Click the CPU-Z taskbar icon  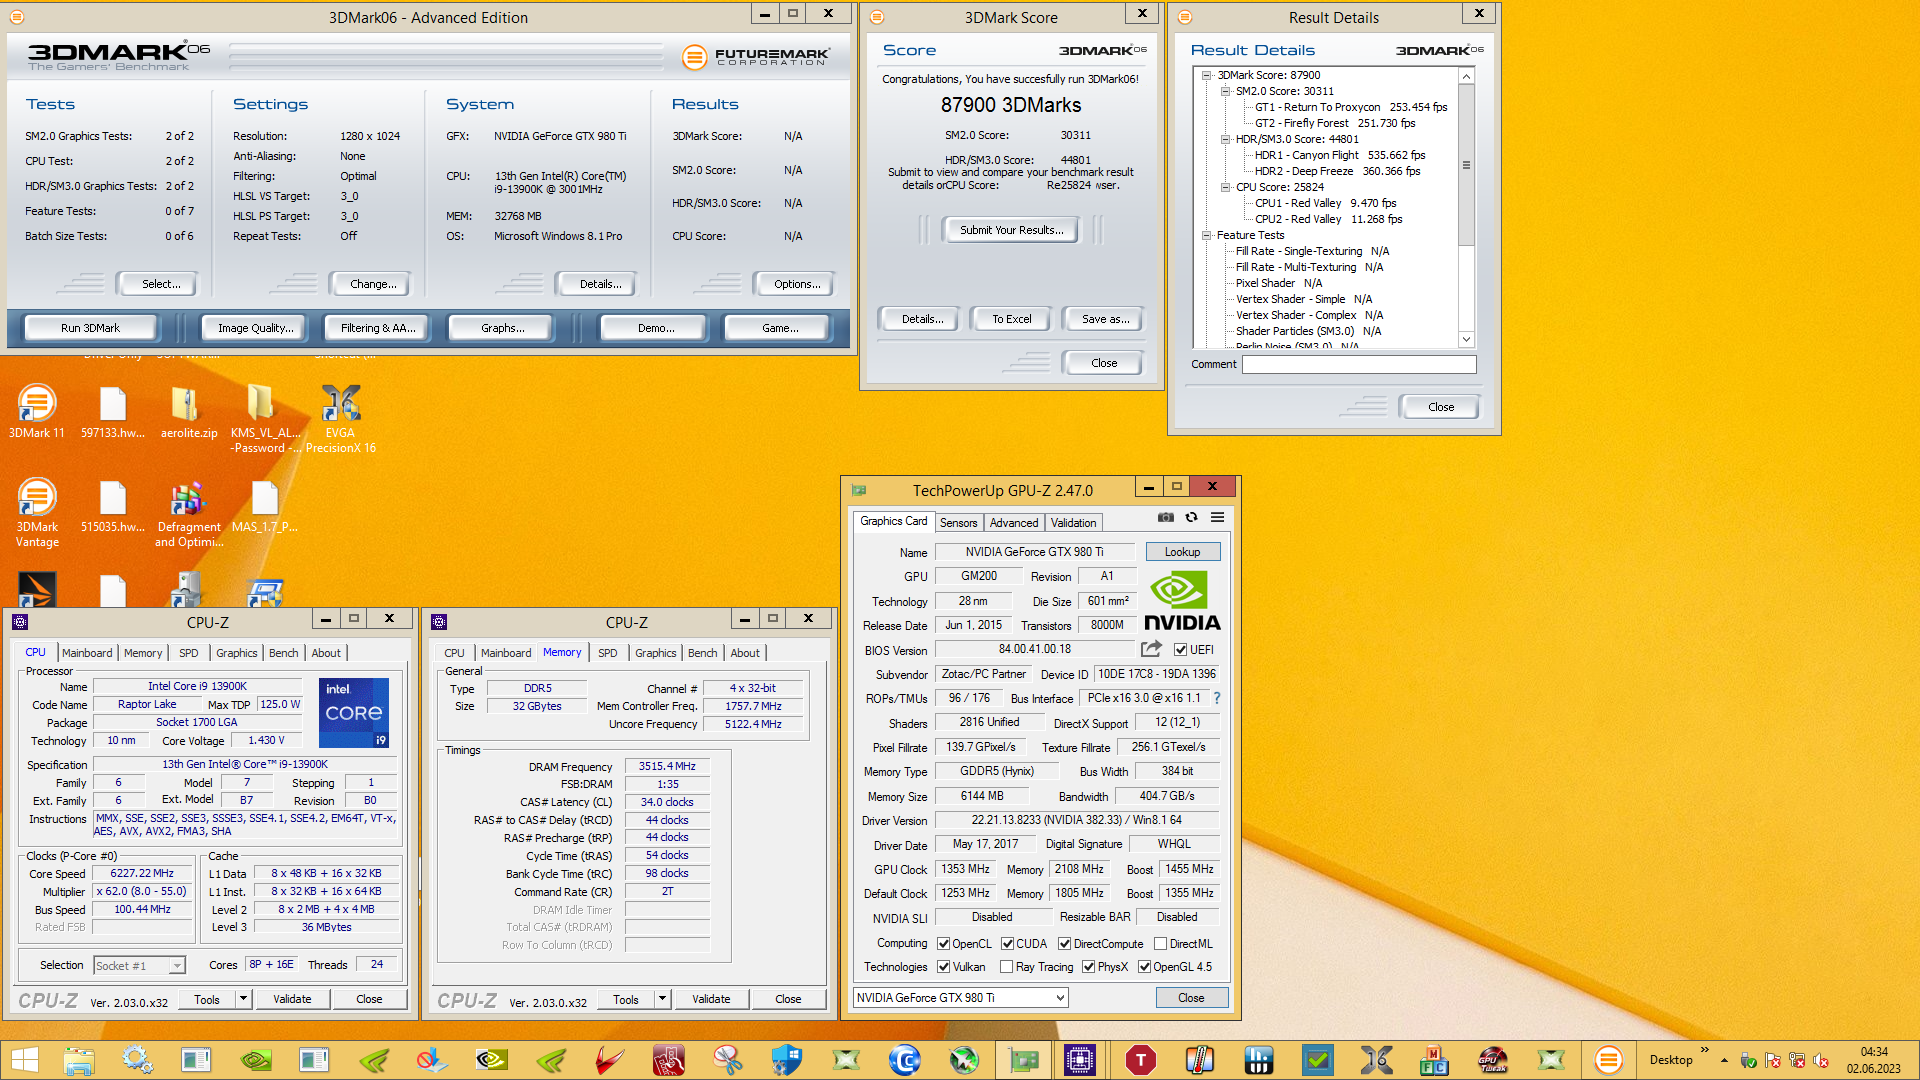click(x=1080, y=1060)
